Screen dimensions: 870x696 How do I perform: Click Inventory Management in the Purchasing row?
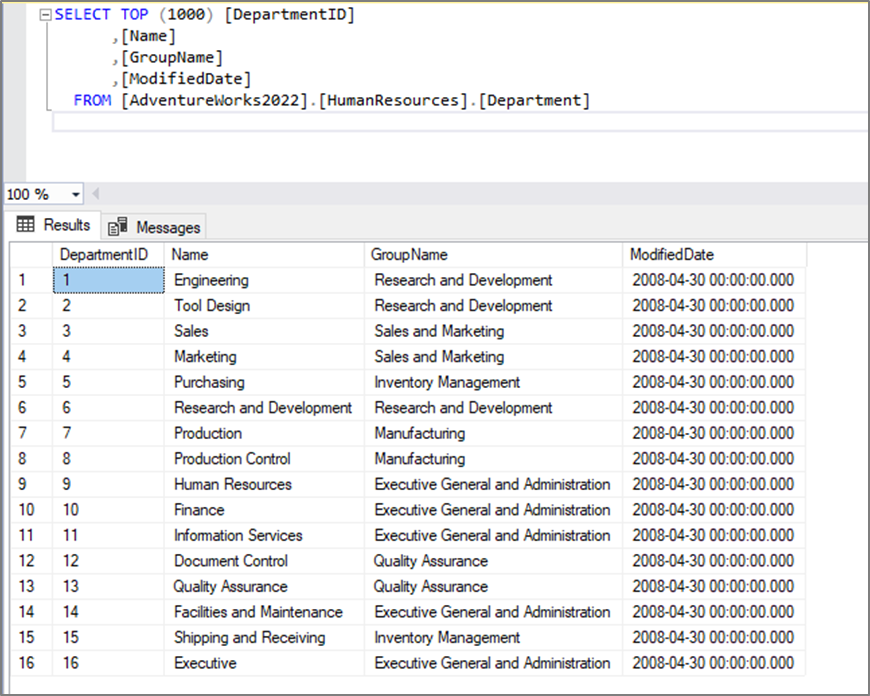click(x=493, y=382)
